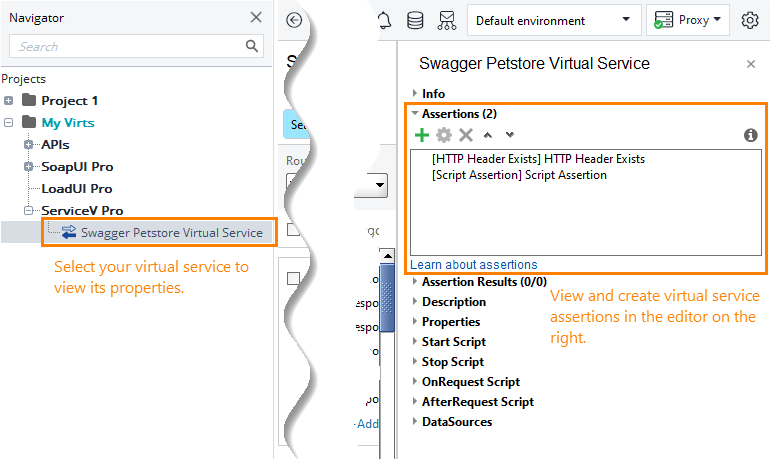Click the assertions info icon
The width and height of the screenshot is (780, 459).
(751, 135)
